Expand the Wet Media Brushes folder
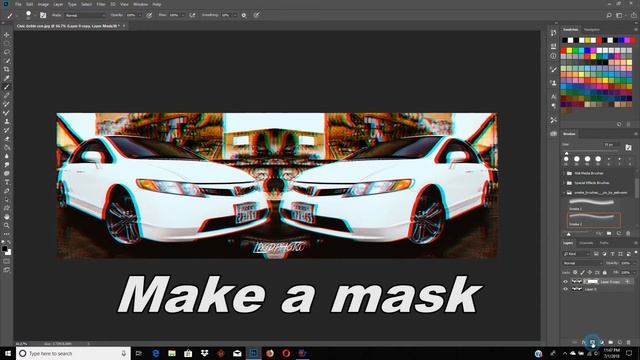Screen dimensions: 640x360 564,173
